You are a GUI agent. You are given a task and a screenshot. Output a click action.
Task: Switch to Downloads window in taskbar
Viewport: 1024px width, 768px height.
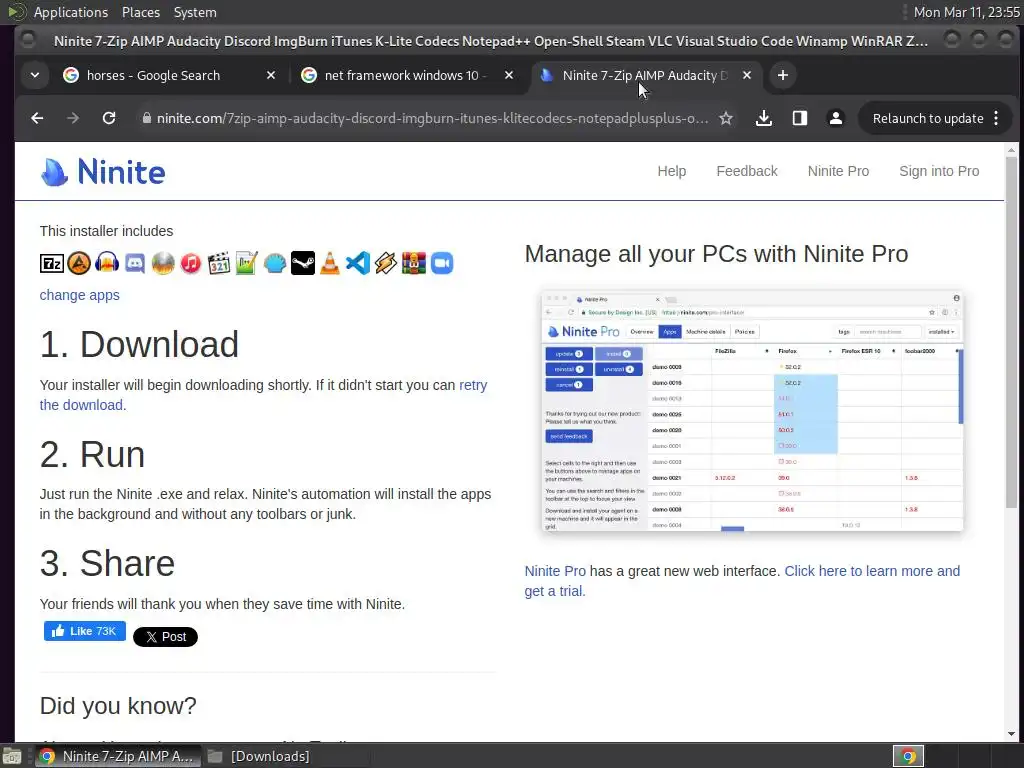pos(259,756)
